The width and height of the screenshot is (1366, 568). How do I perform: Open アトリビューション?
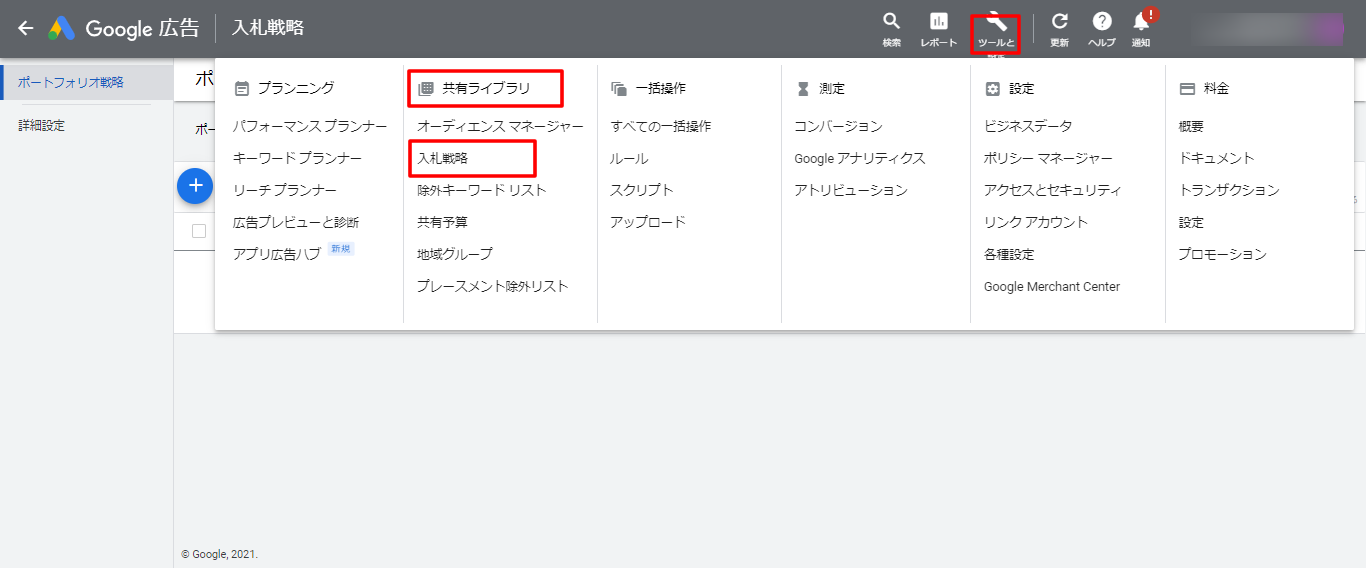coord(851,190)
